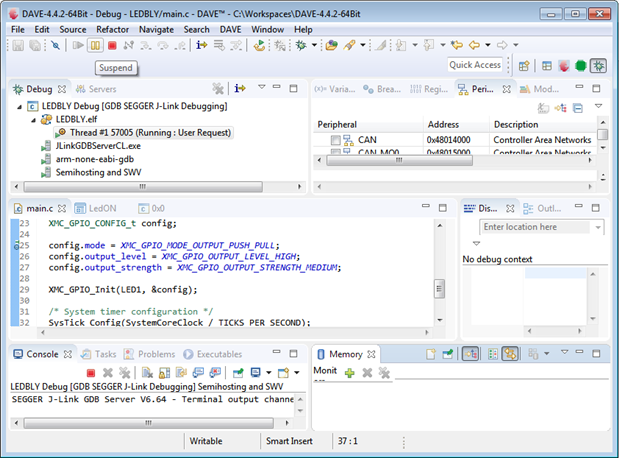Open the Debug view's View Menu dropdown

coord(262,88)
